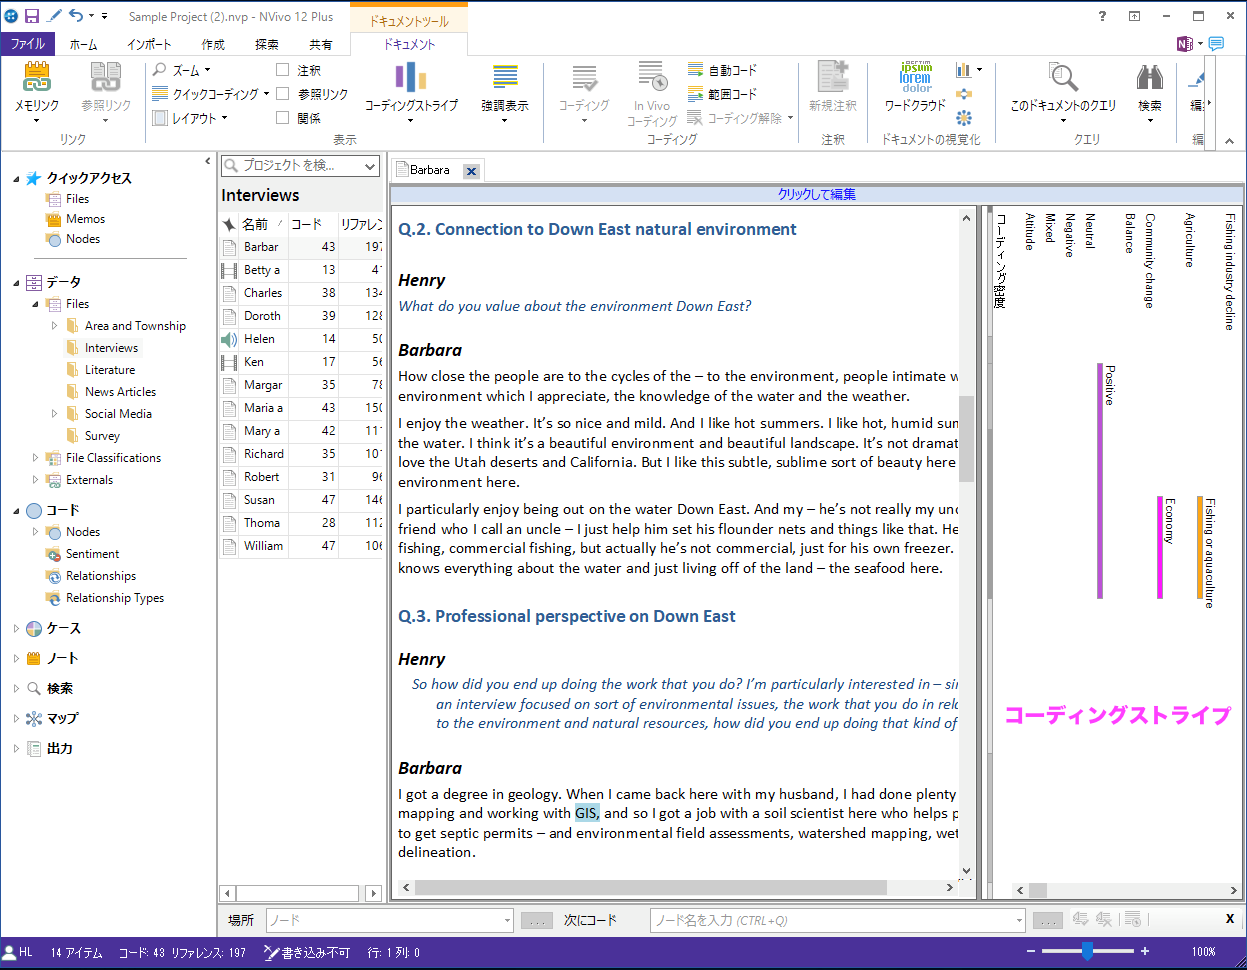Open the コーディングストライプ coding stripes tool
Image resolution: width=1247 pixels, height=970 pixels.
pyautogui.click(x=411, y=78)
